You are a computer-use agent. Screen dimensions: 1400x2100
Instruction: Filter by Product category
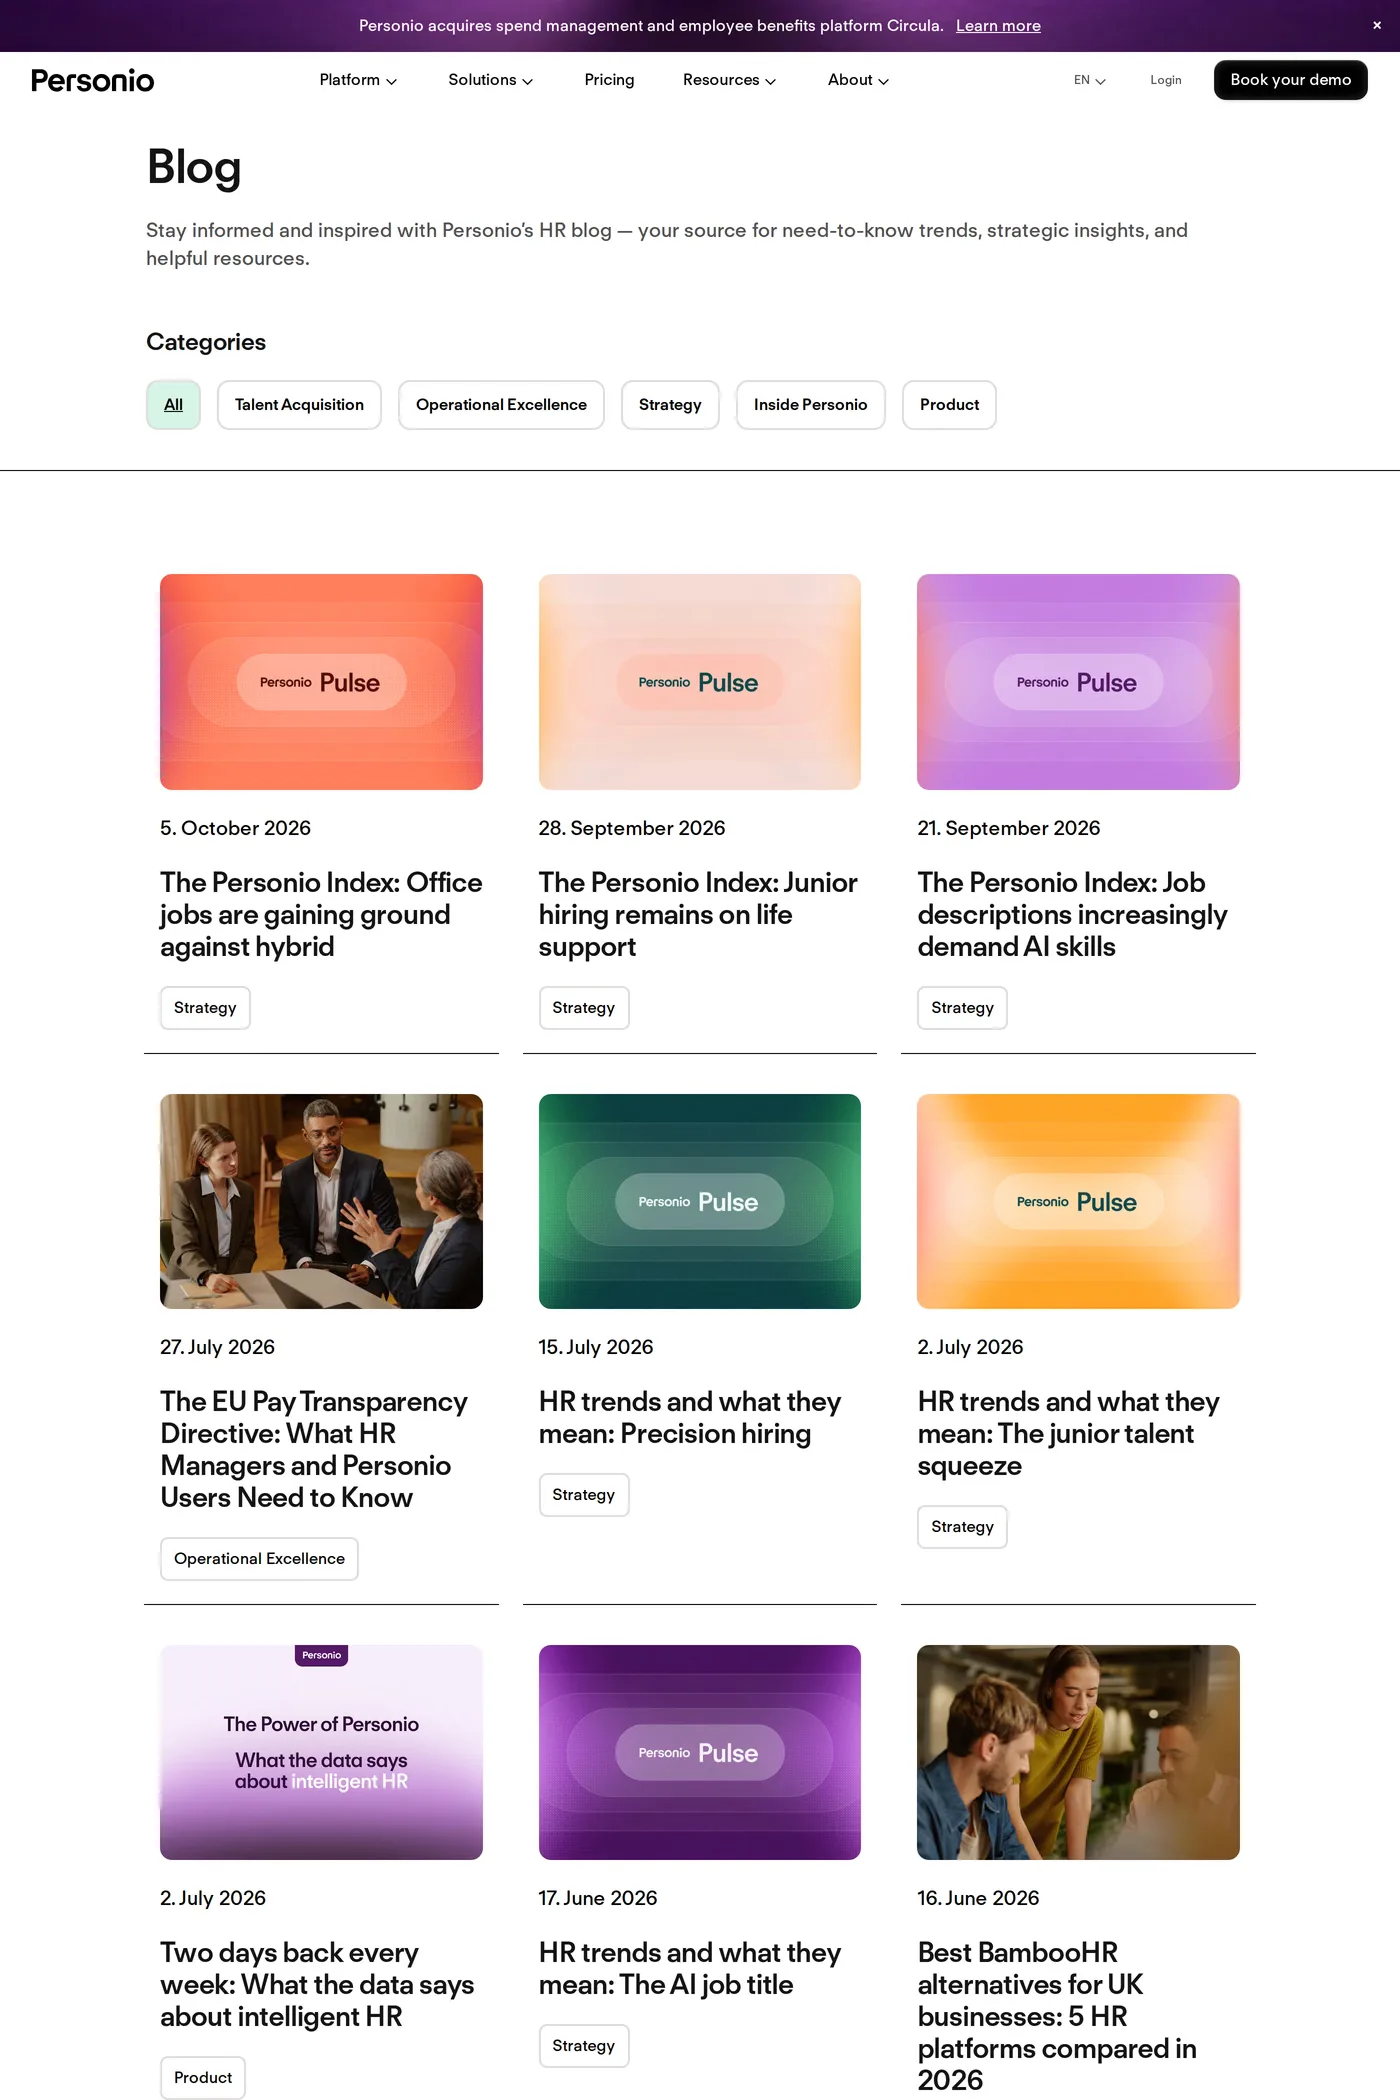tap(949, 405)
